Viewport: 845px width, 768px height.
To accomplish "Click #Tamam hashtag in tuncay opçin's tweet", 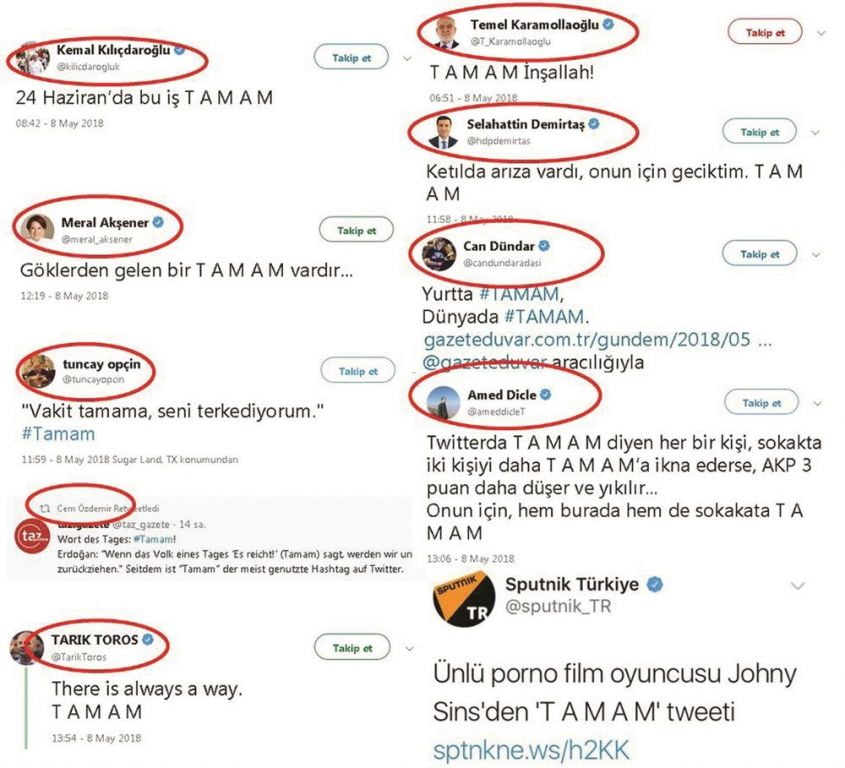I will pos(58,434).
